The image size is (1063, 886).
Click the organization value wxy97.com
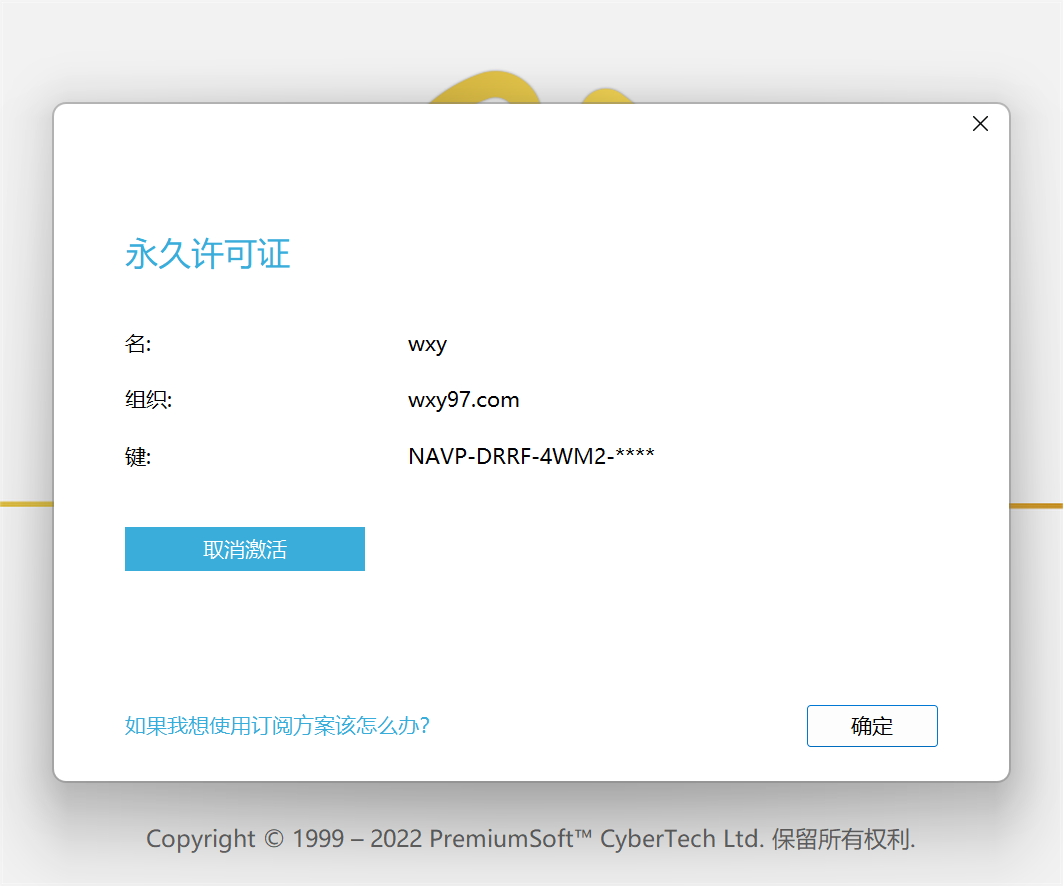tap(463, 400)
